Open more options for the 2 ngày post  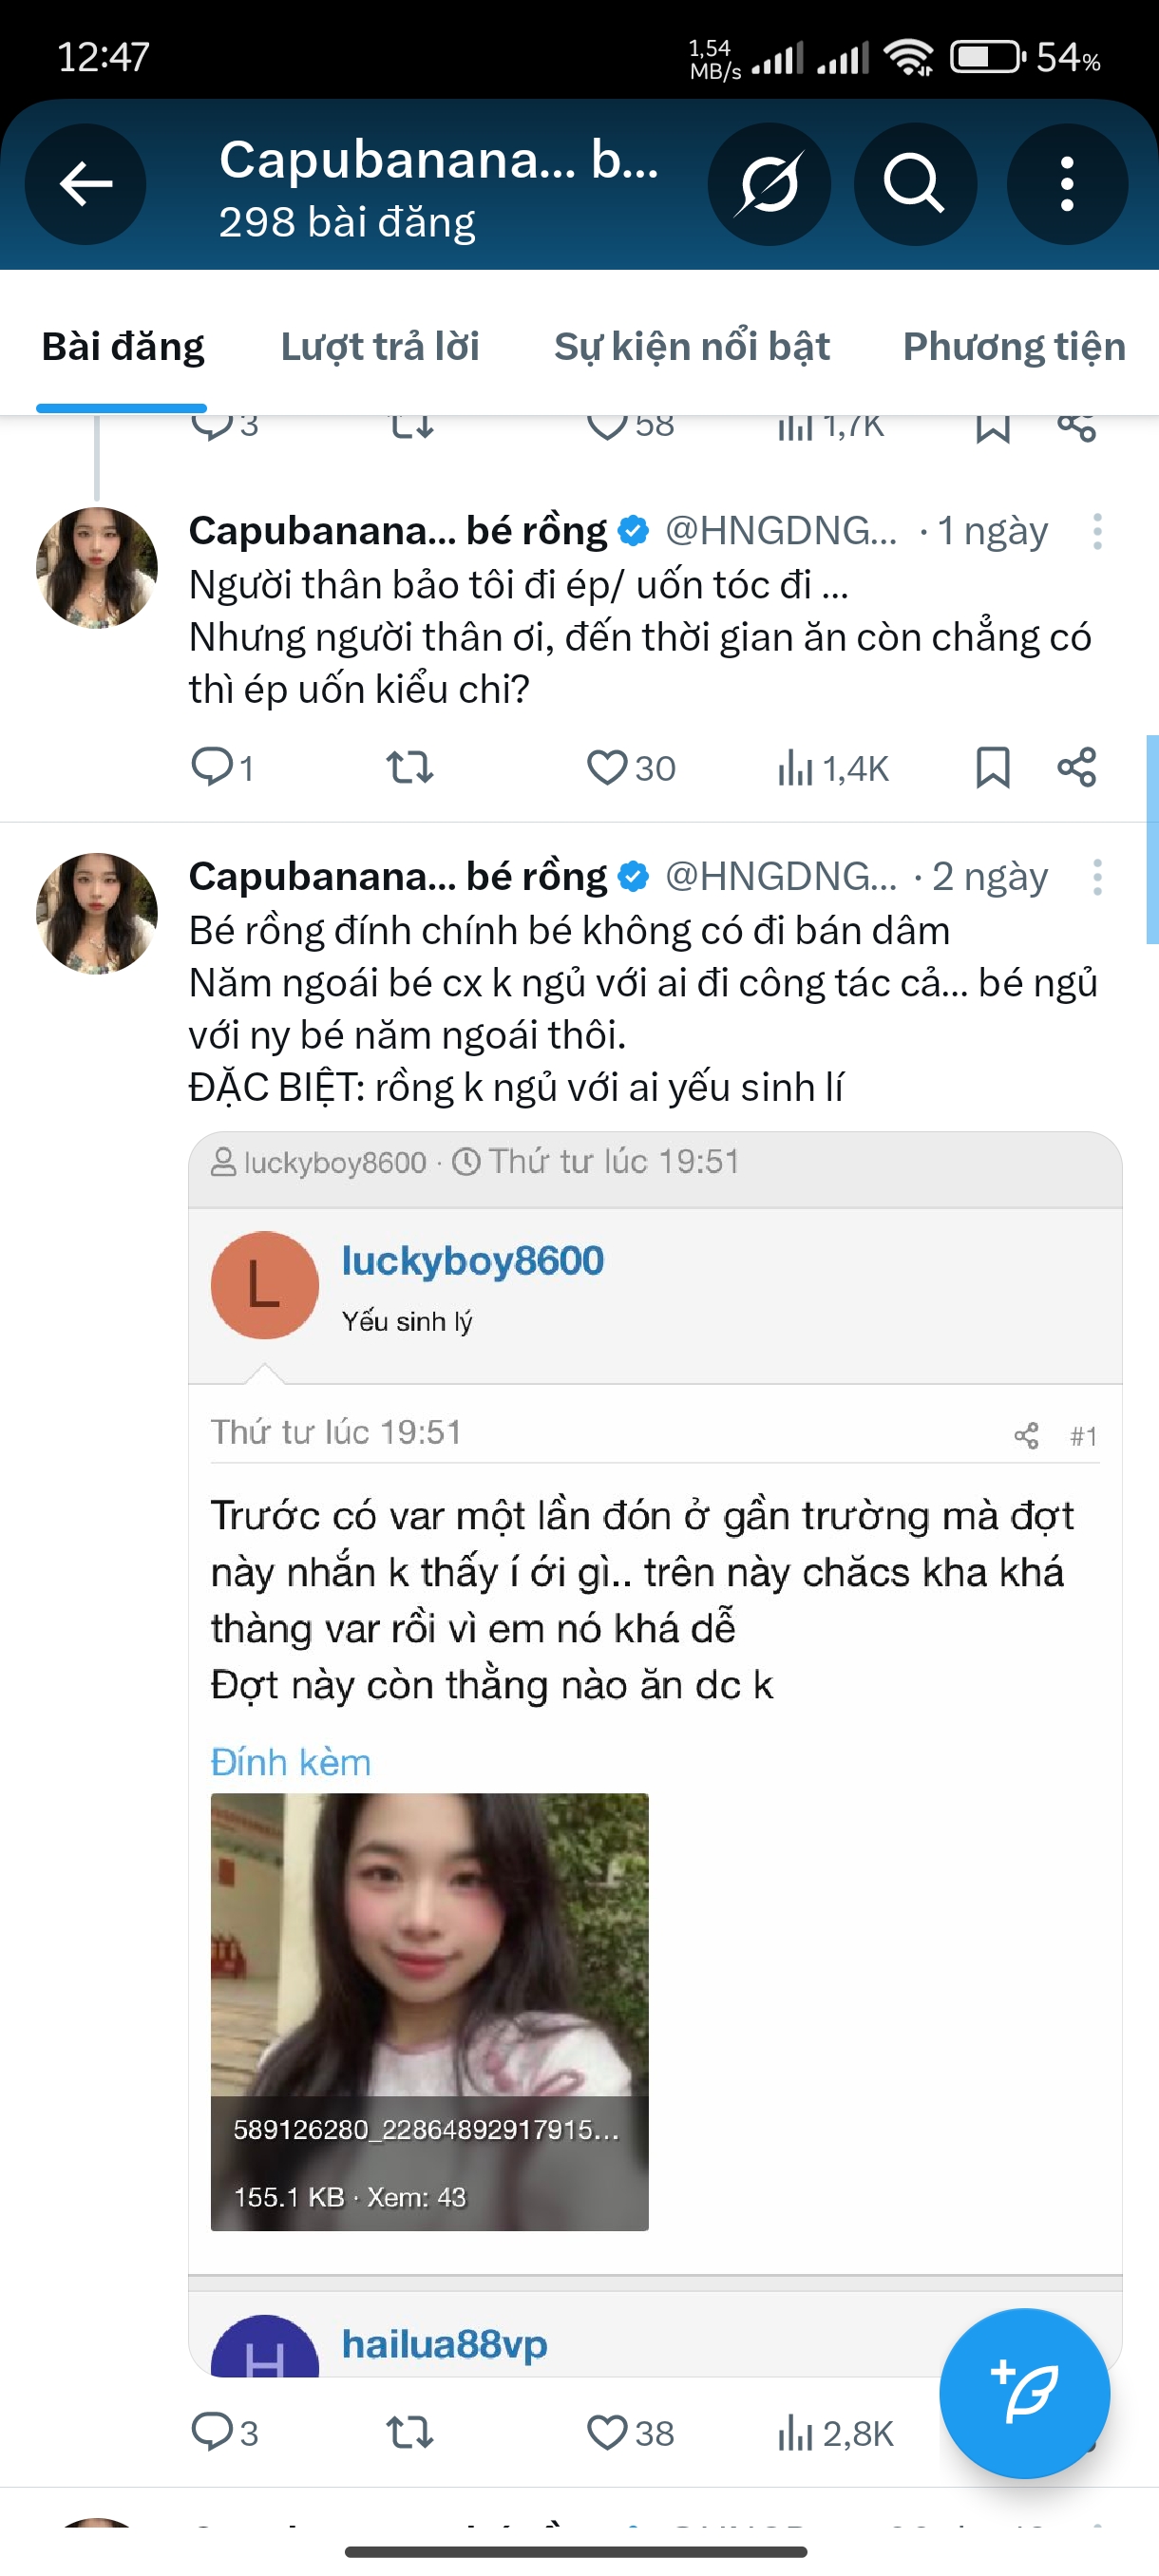coord(1097,877)
